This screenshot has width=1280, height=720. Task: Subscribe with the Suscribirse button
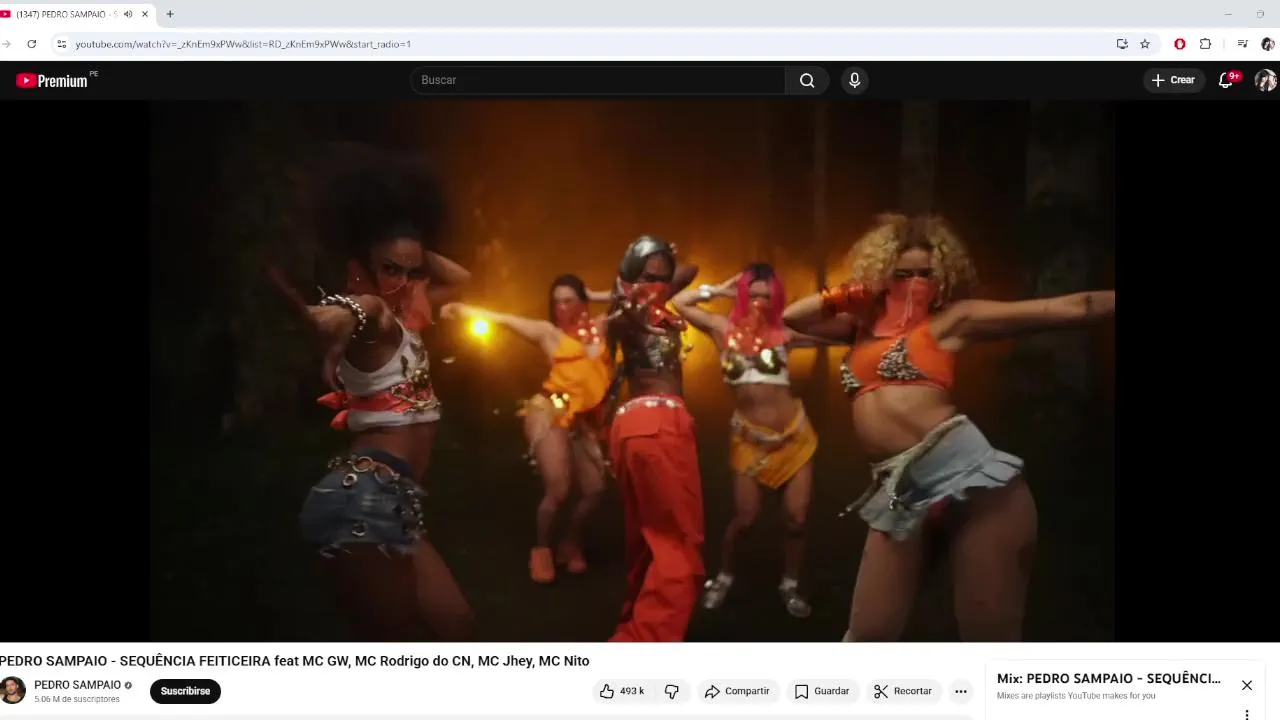coord(185,691)
